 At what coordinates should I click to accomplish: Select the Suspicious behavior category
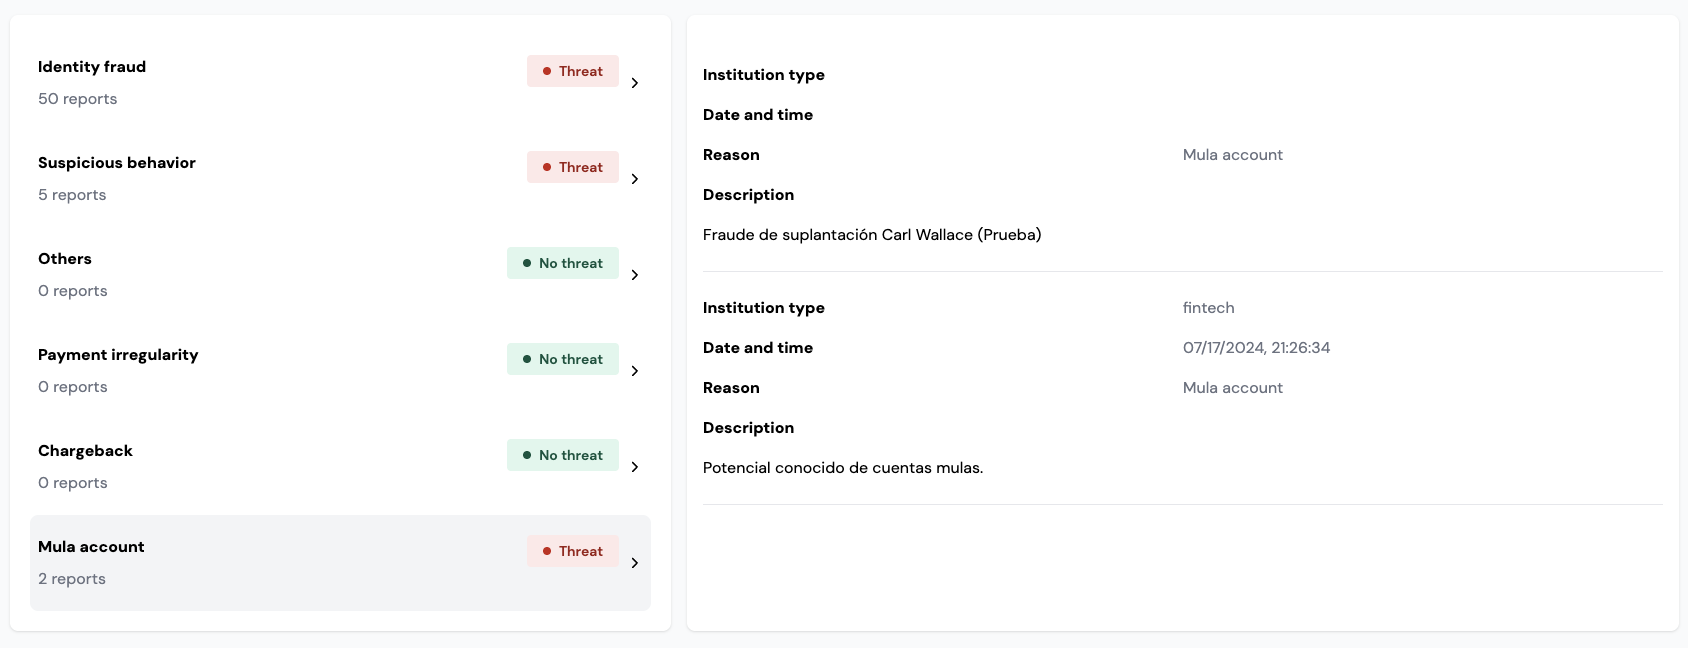coord(117,163)
